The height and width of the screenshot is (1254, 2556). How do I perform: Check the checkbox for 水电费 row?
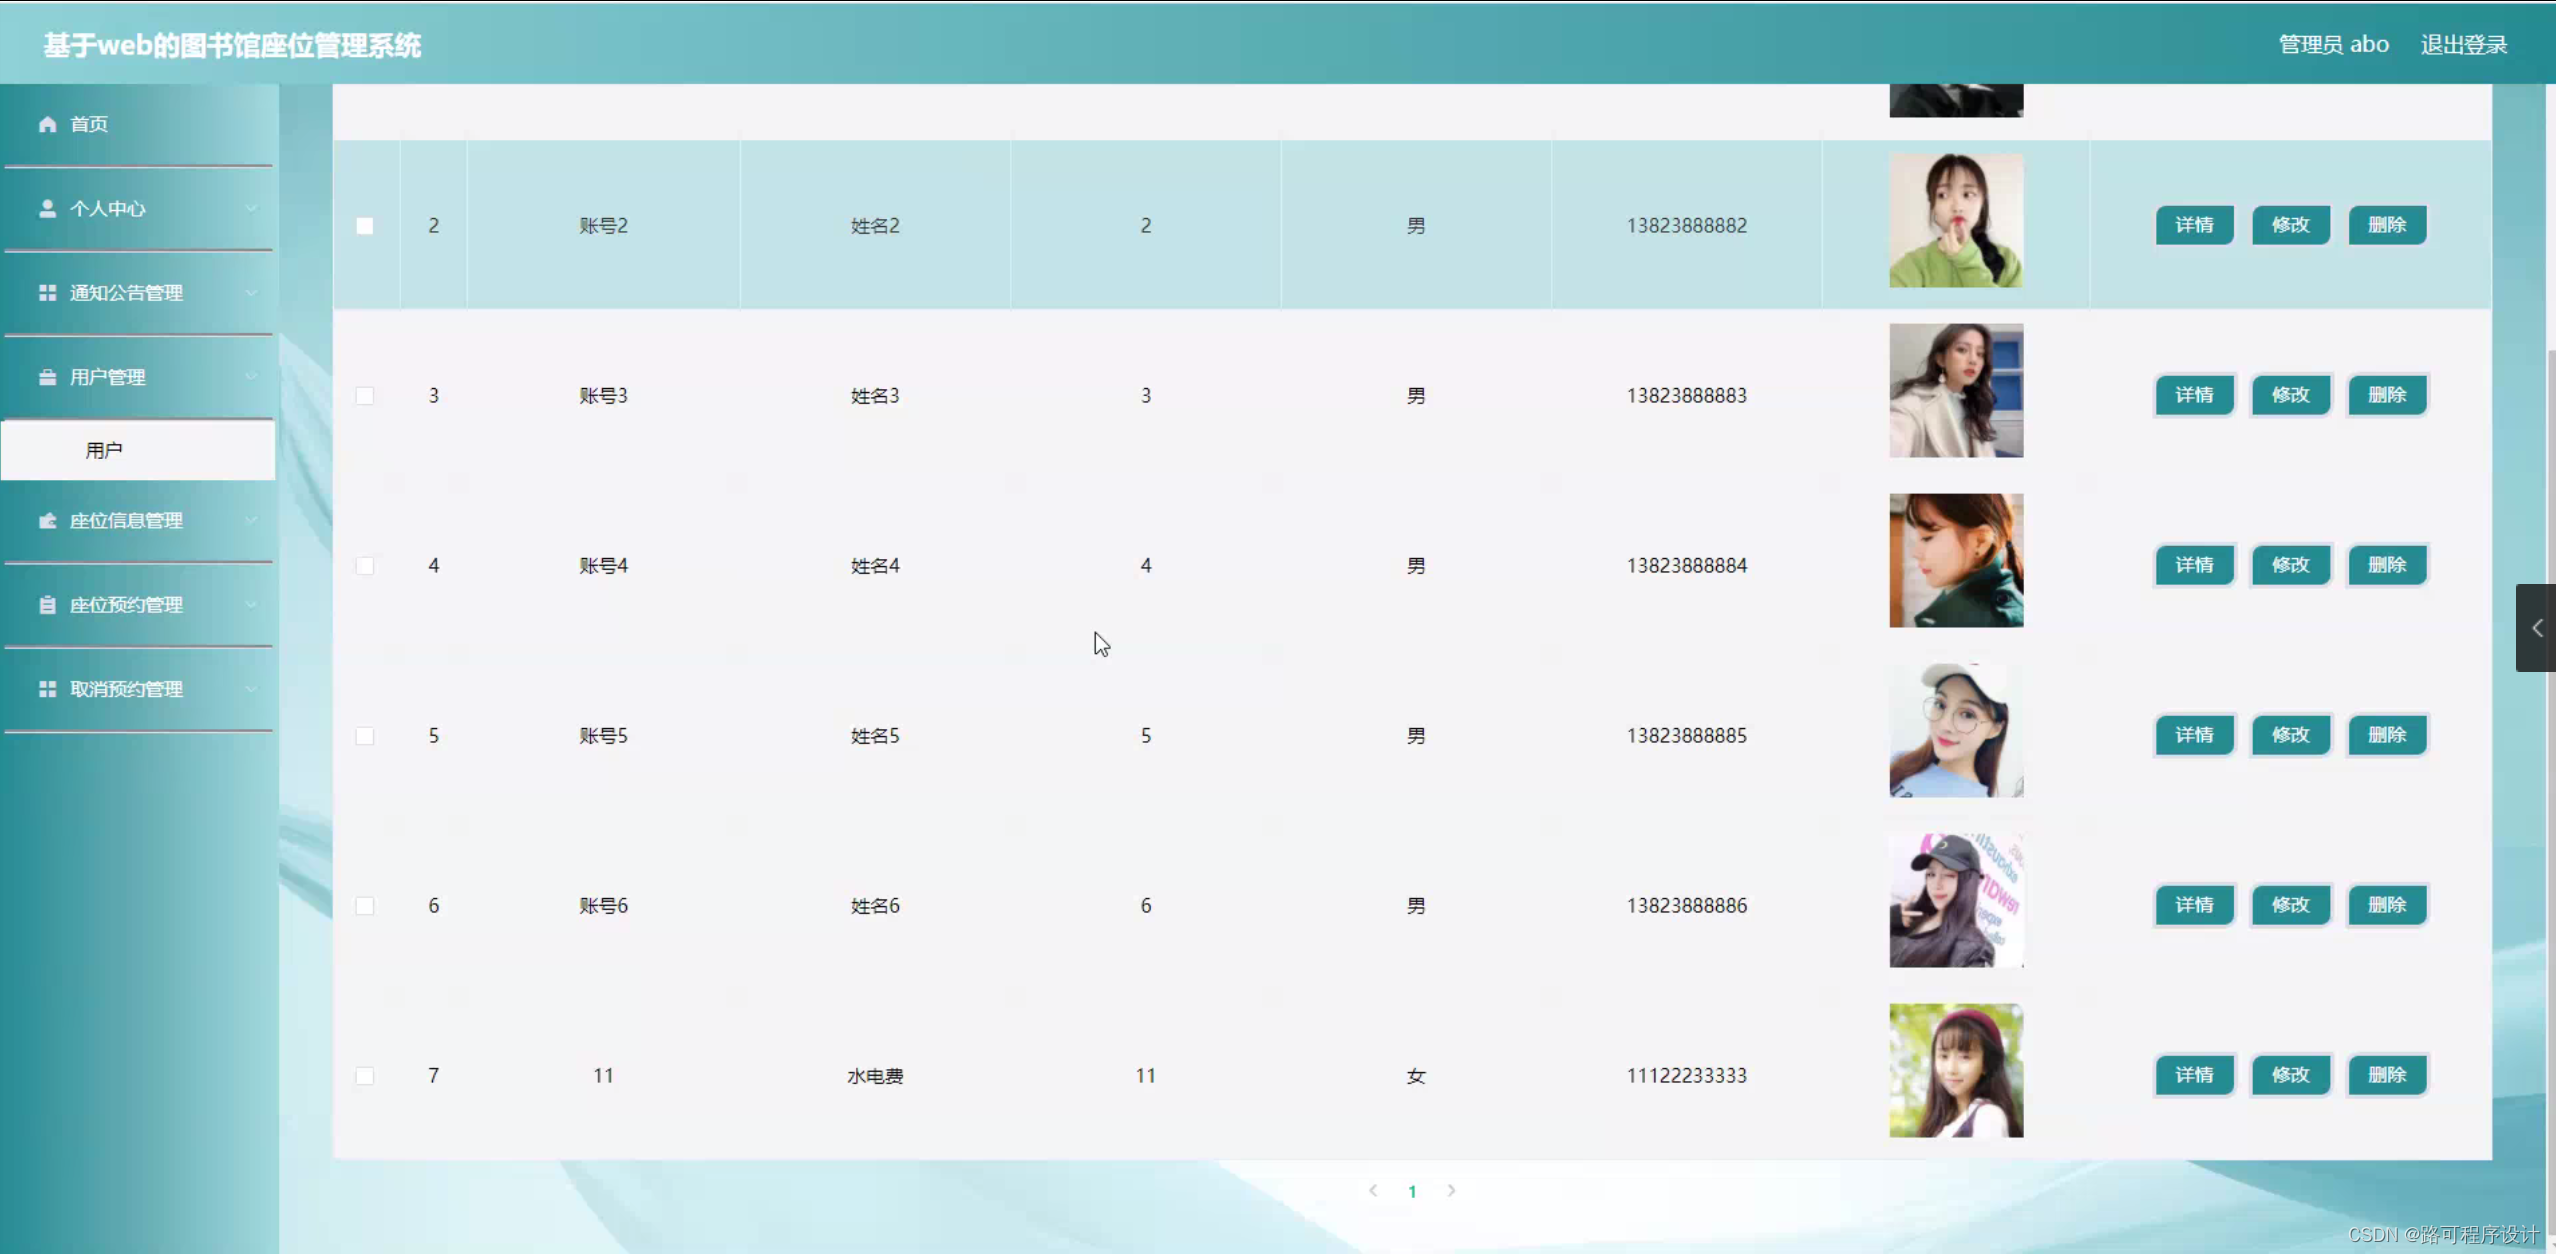(x=364, y=1075)
